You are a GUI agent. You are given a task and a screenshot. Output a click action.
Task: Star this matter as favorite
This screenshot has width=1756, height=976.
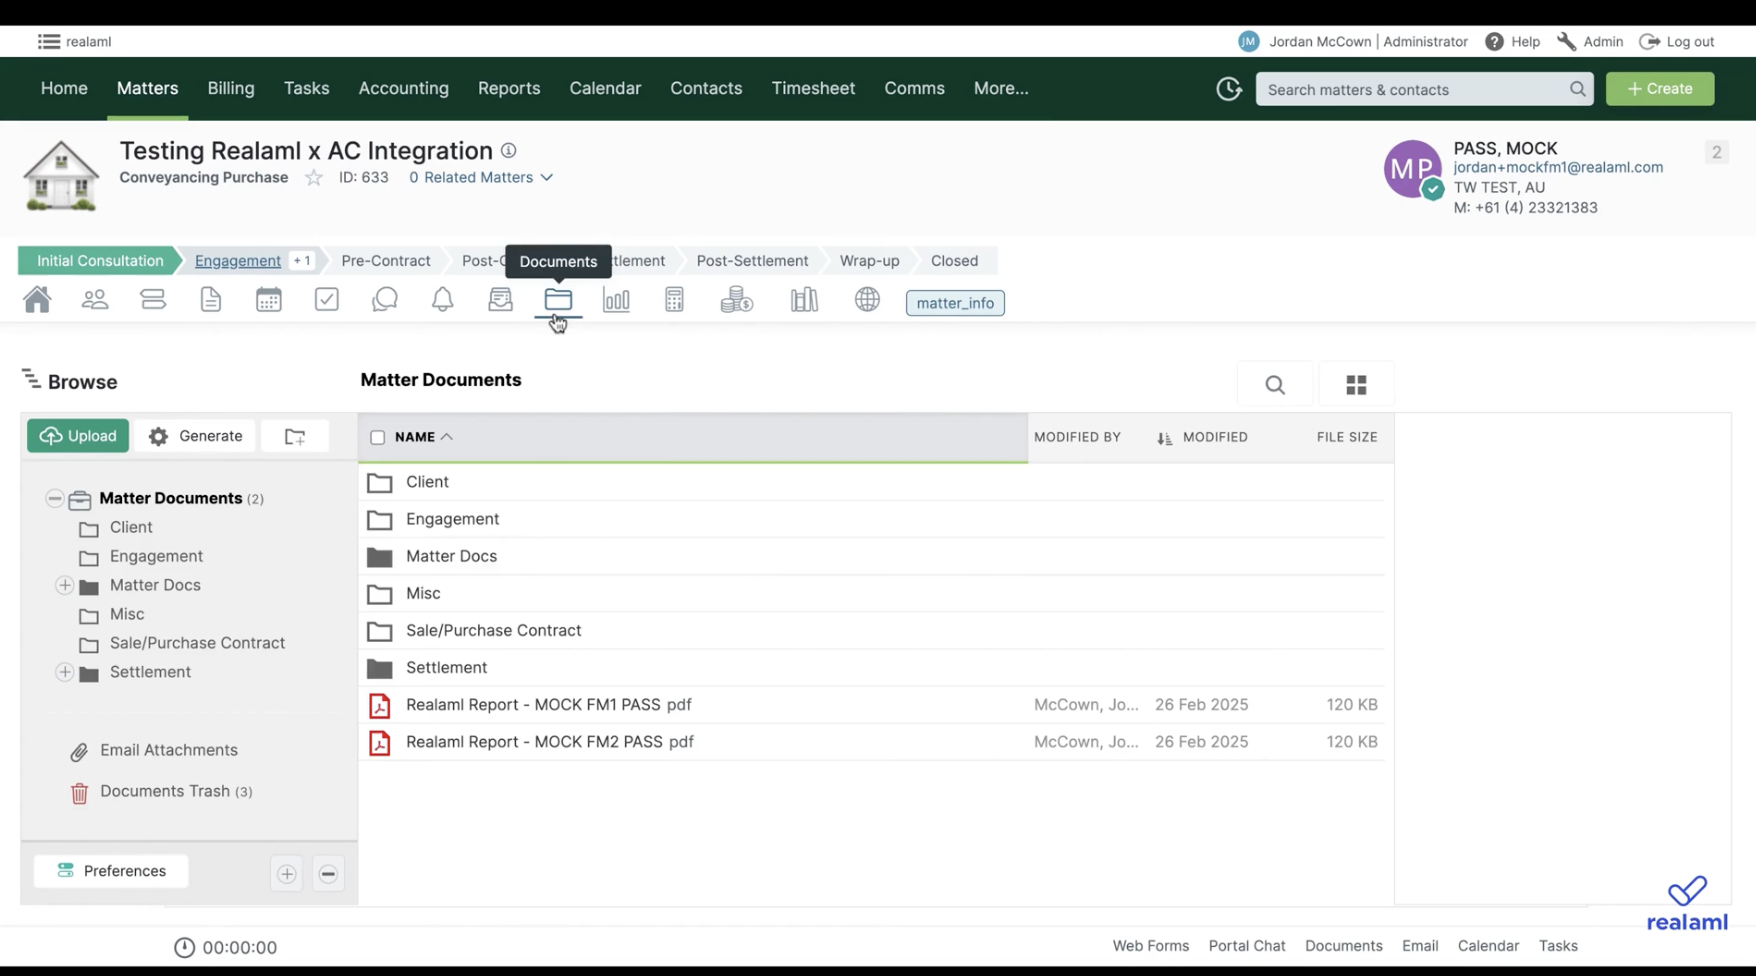(x=314, y=178)
